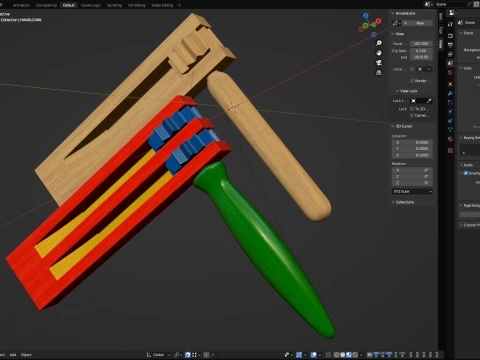
Task: Enable the Render region checkbox
Action: (412, 81)
